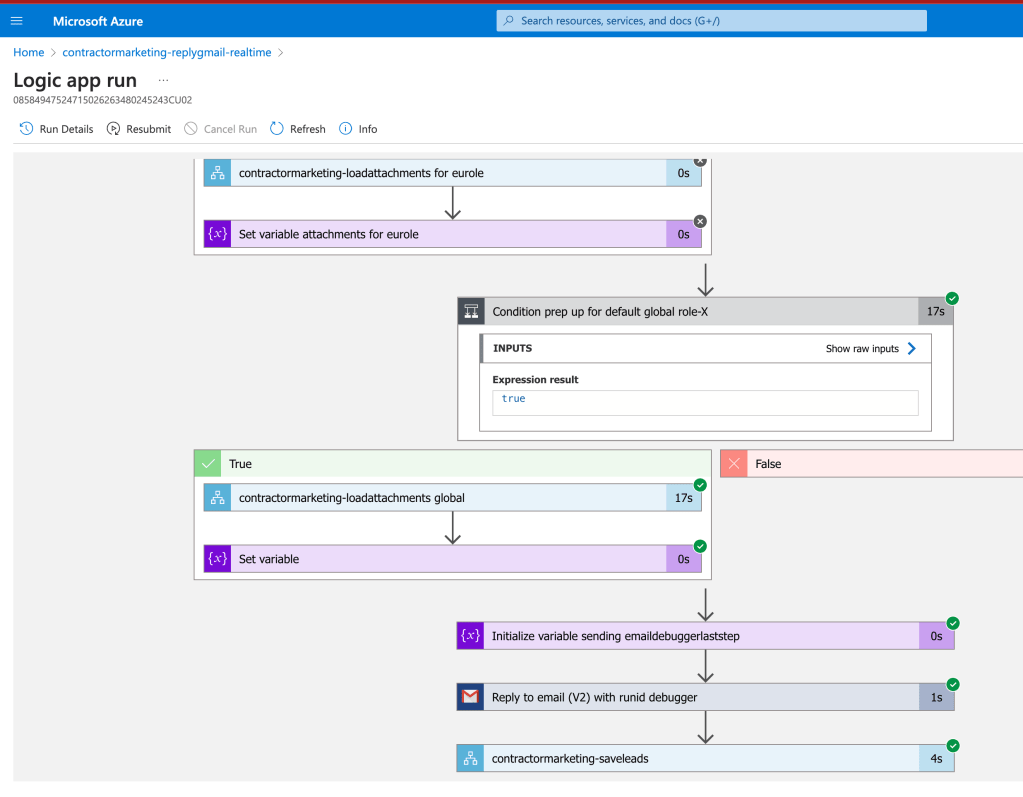Resubmit the logic app run
Image resolution: width=1023 pixels, height=797 pixels.
coord(139,128)
